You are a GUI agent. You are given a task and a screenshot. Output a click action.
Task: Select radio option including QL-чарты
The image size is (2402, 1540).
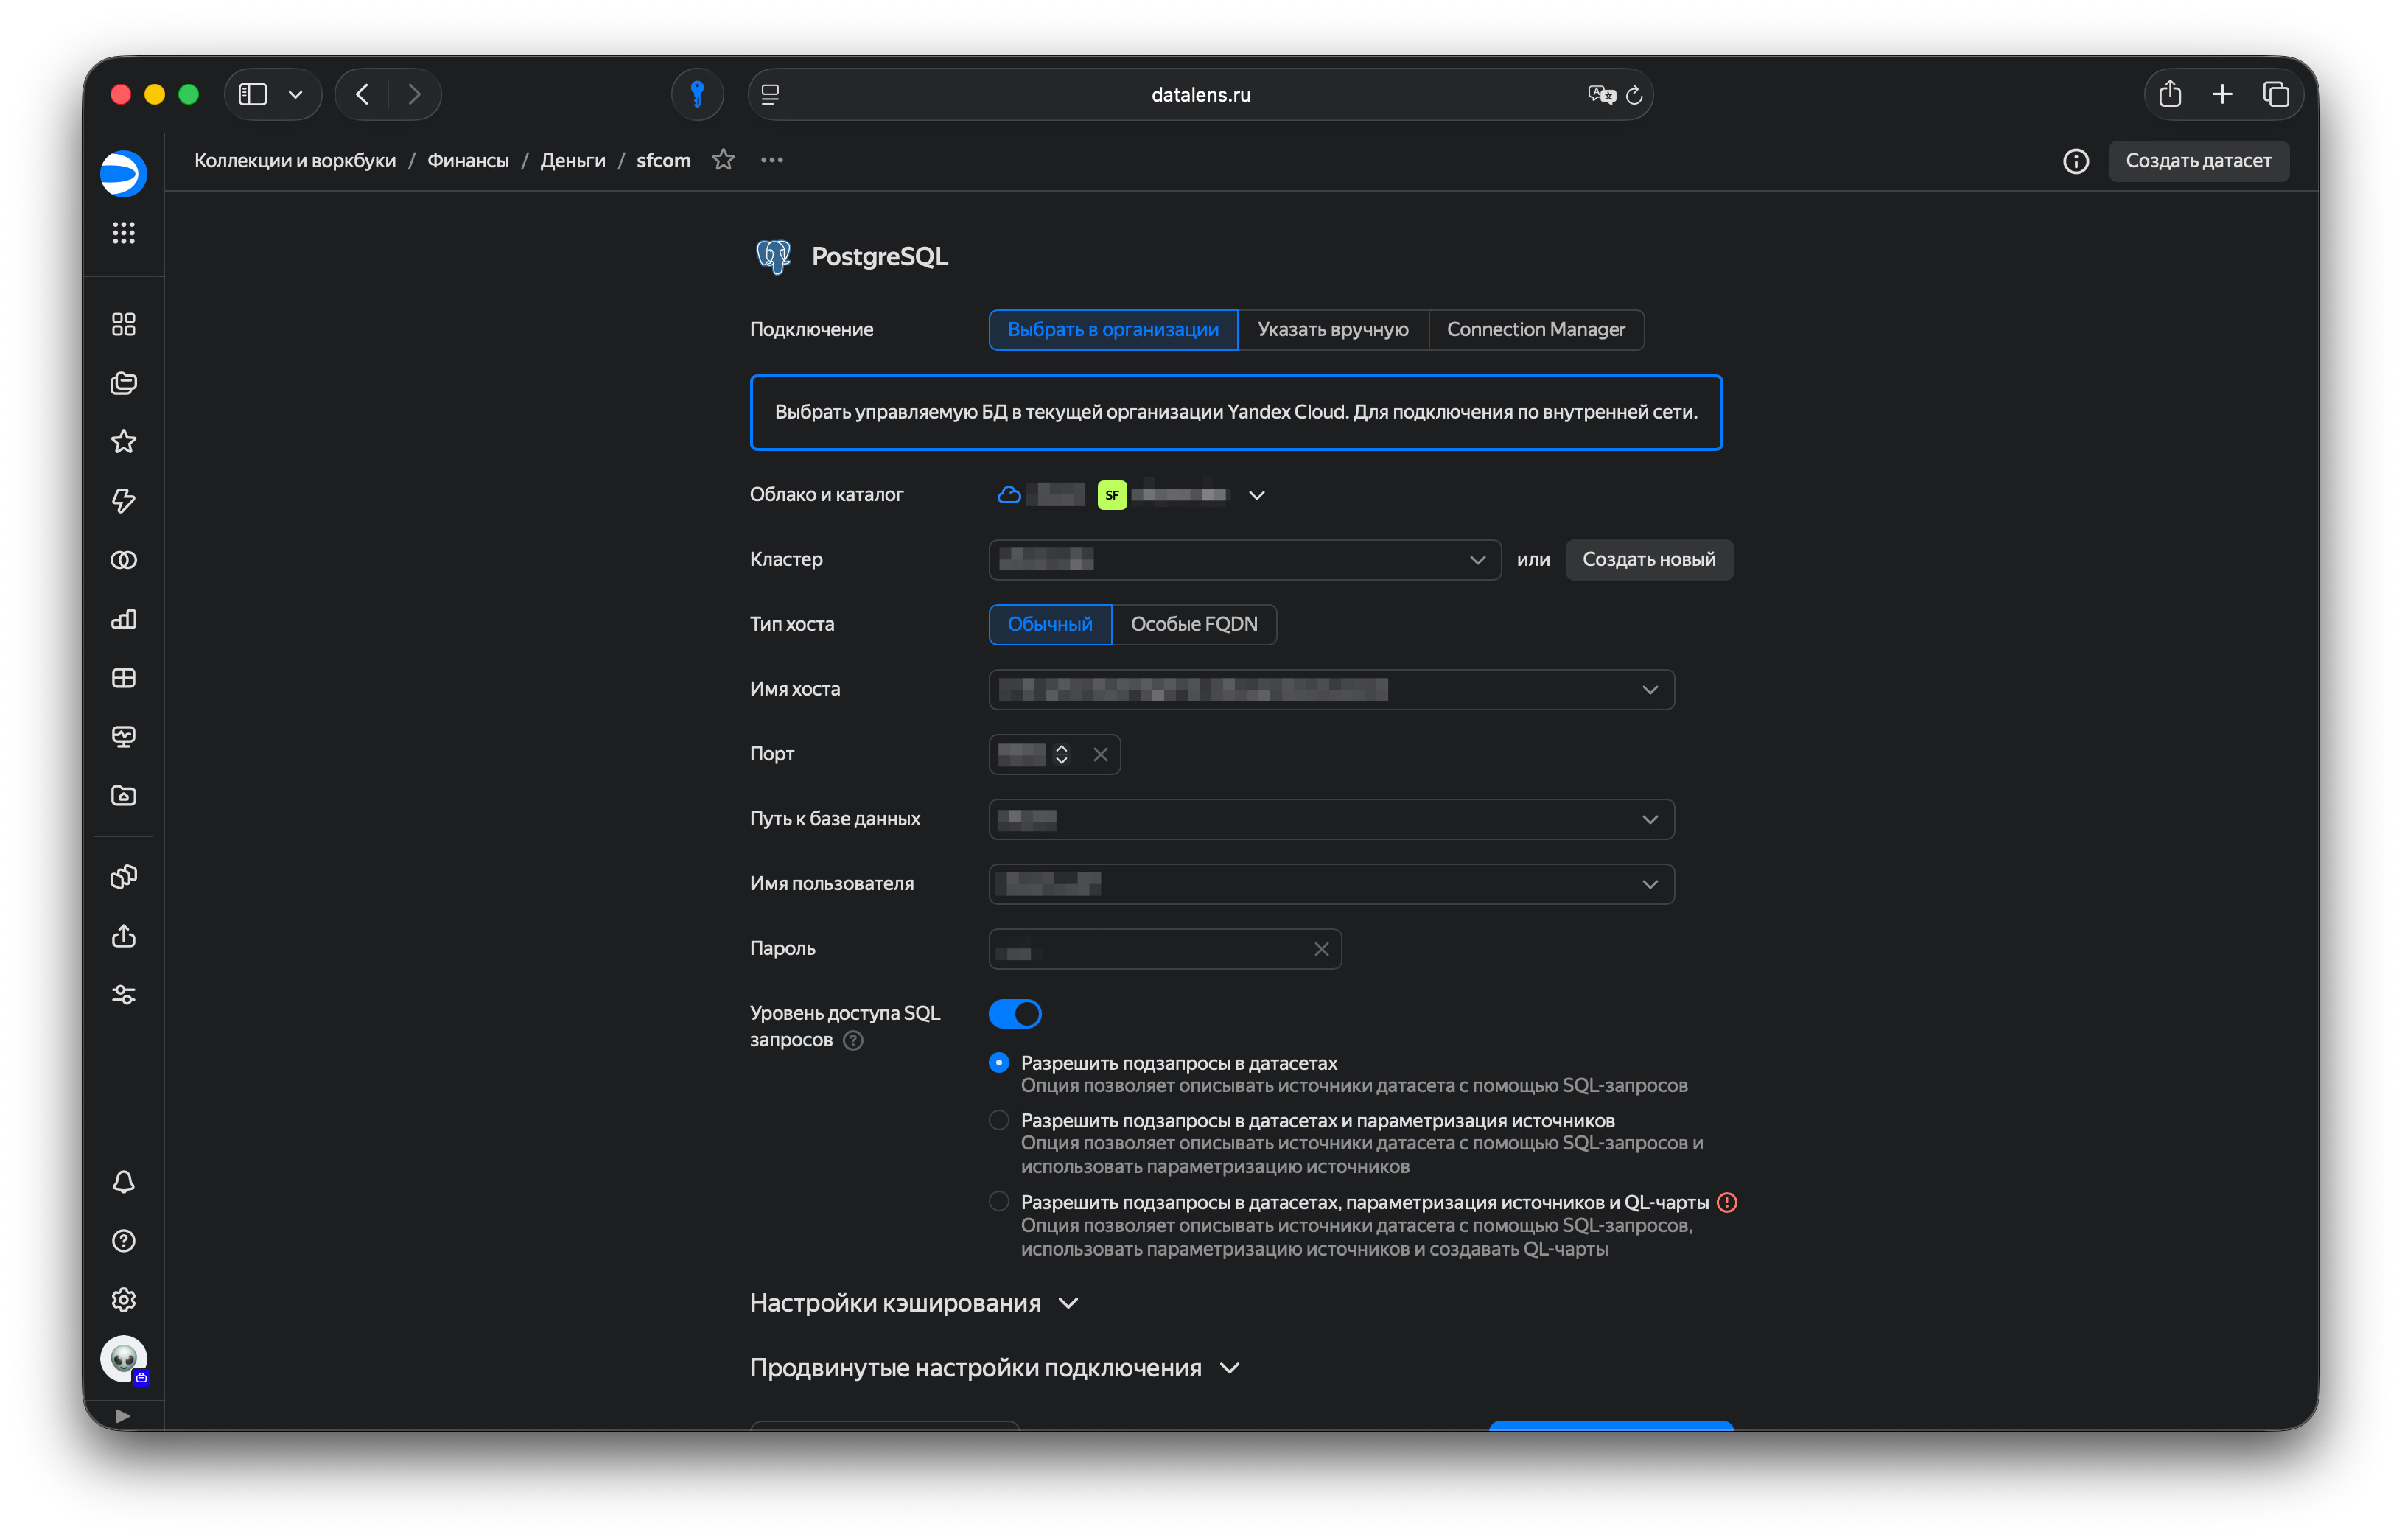click(x=998, y=1202)
